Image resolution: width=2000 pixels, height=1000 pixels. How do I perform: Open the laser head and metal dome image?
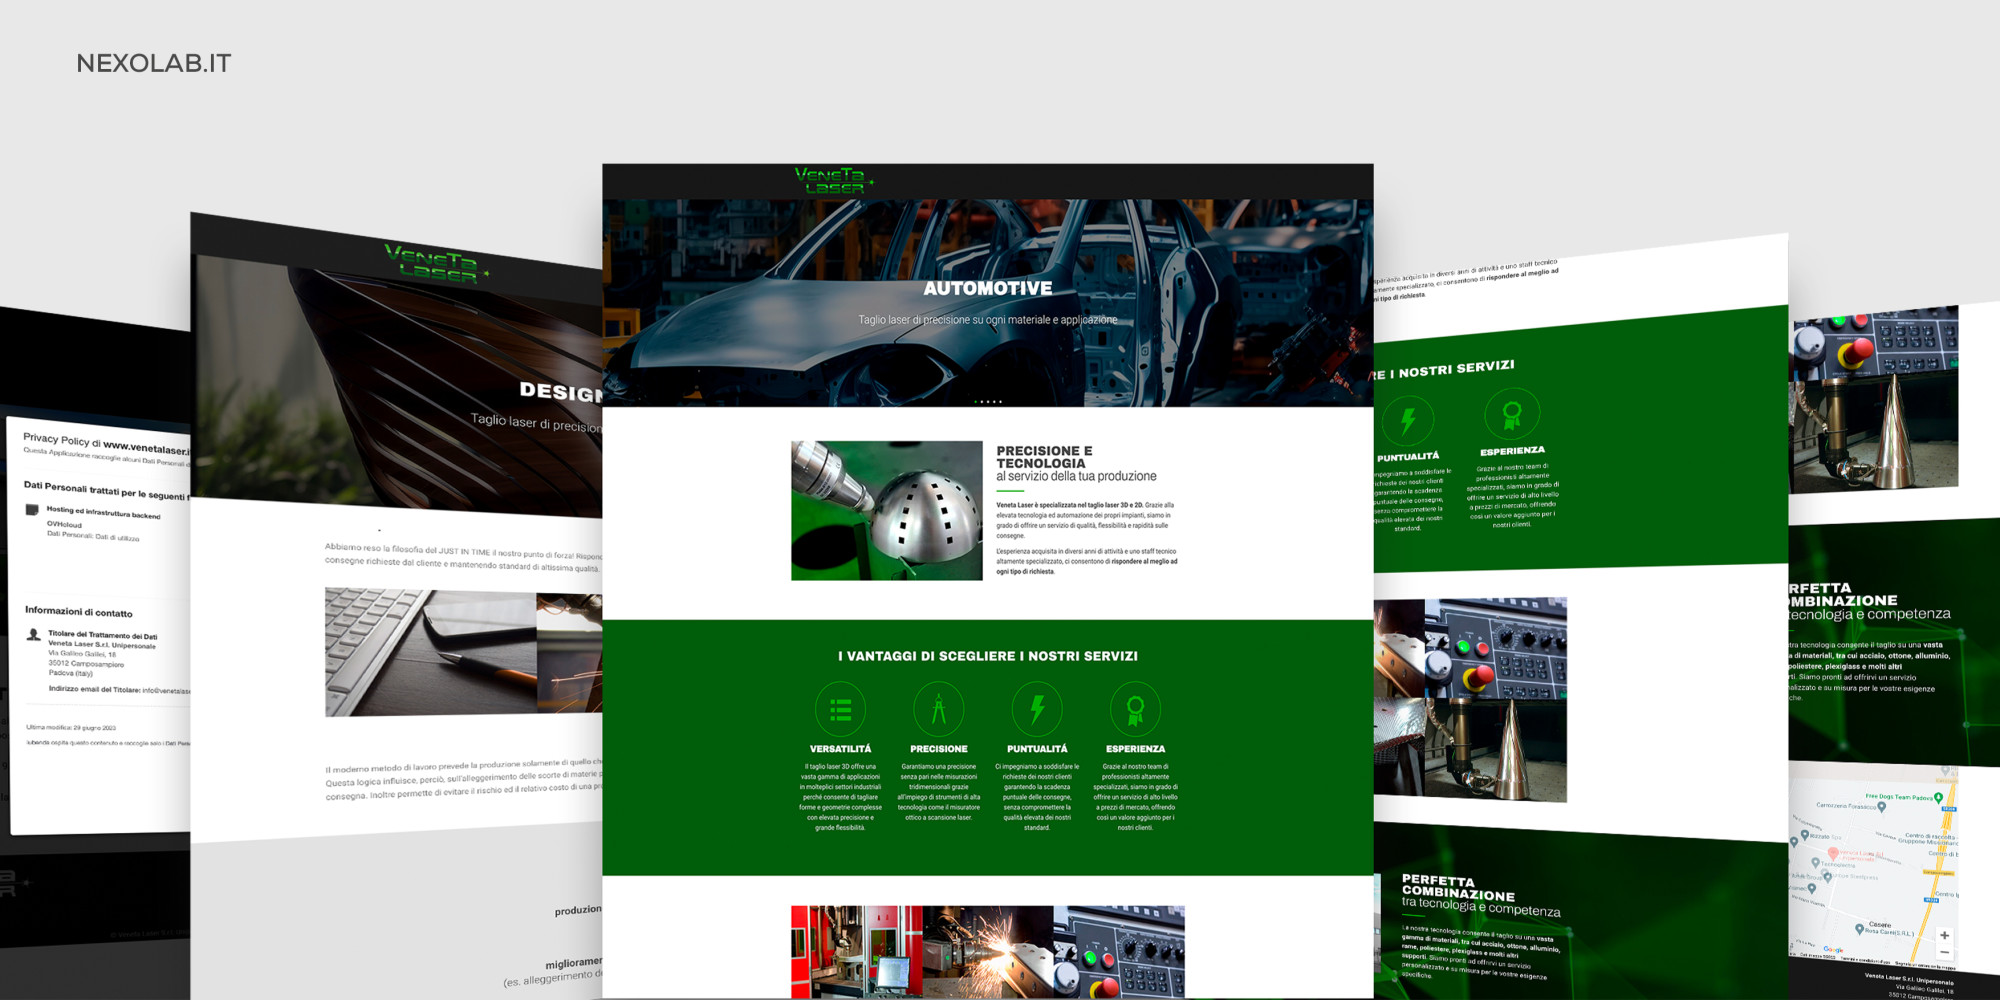886,511
